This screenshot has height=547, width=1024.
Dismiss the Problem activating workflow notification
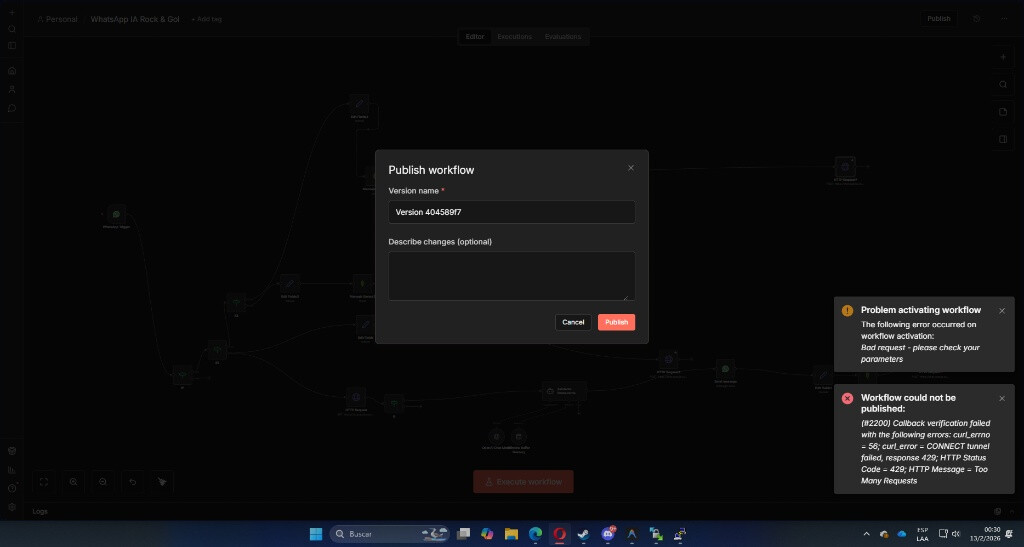[x=1002, y=311]
